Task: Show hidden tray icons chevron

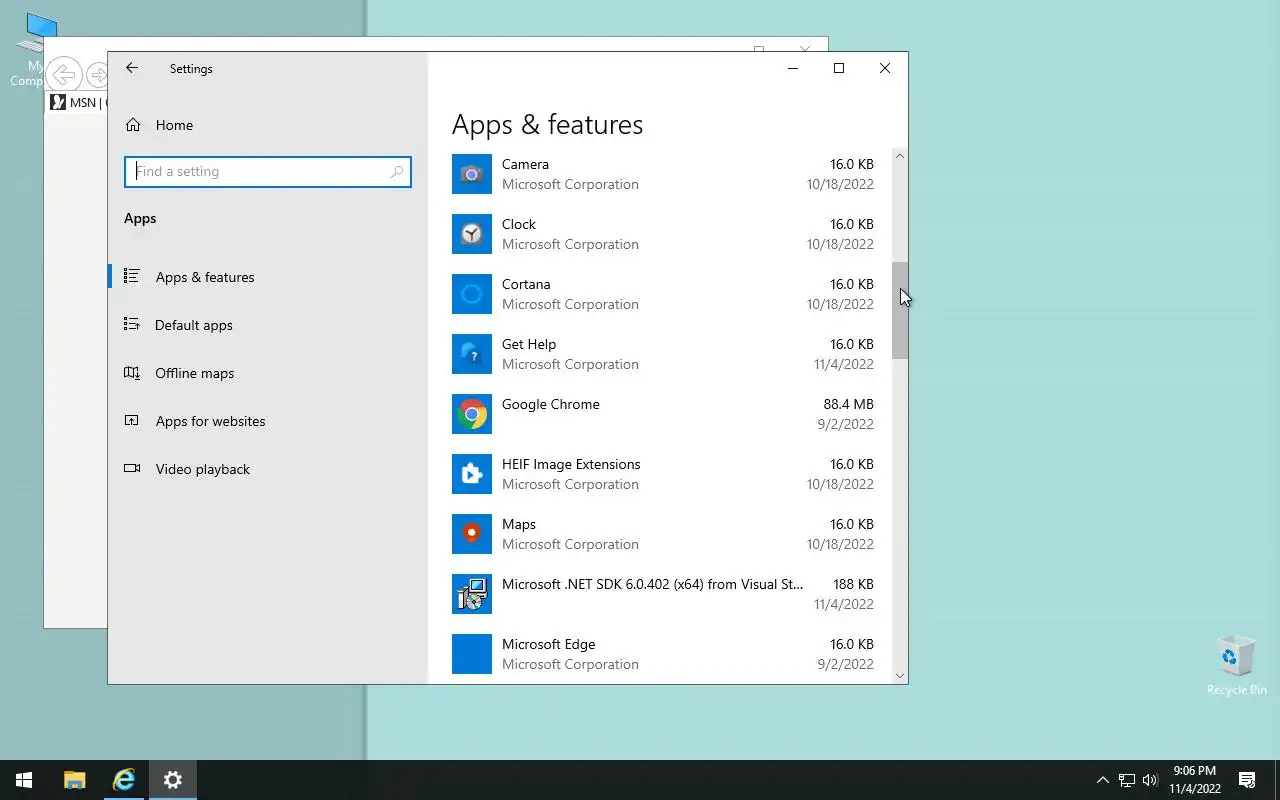Action: click(x=1103, y=780)
